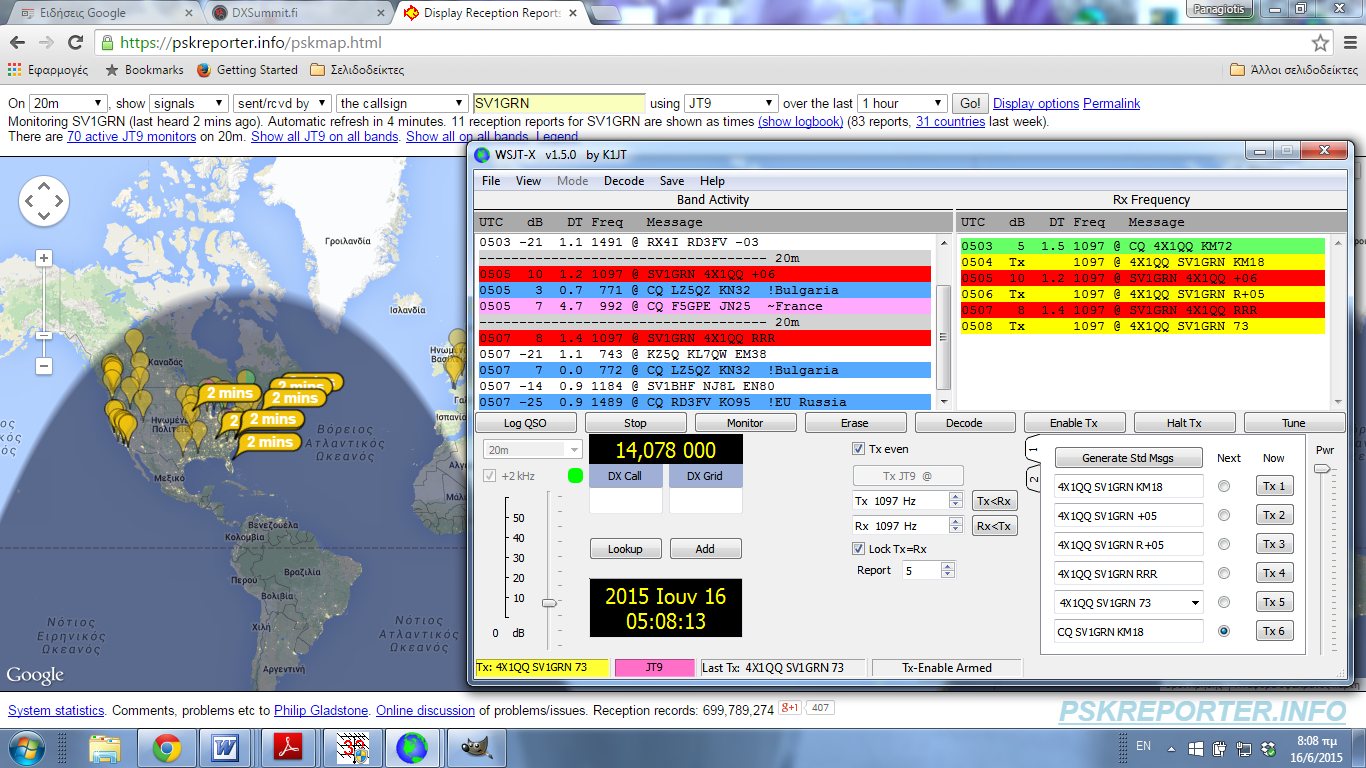Viewport: 1366px width, 768px height.
Task: Switch to WSJT-X globe icon in taskbar
Action: tap(411, 748)
